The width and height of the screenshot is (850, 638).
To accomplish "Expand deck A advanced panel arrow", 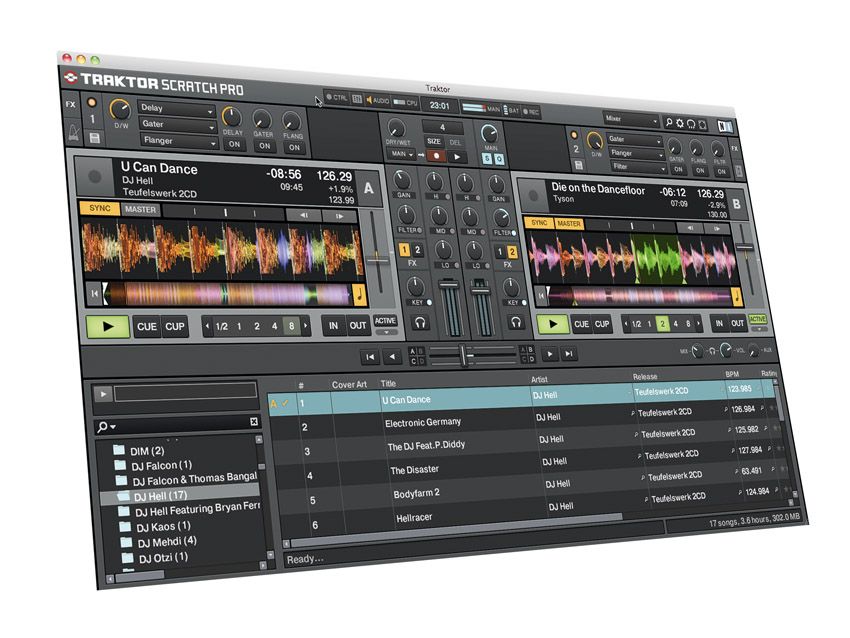I will (386, 332).
